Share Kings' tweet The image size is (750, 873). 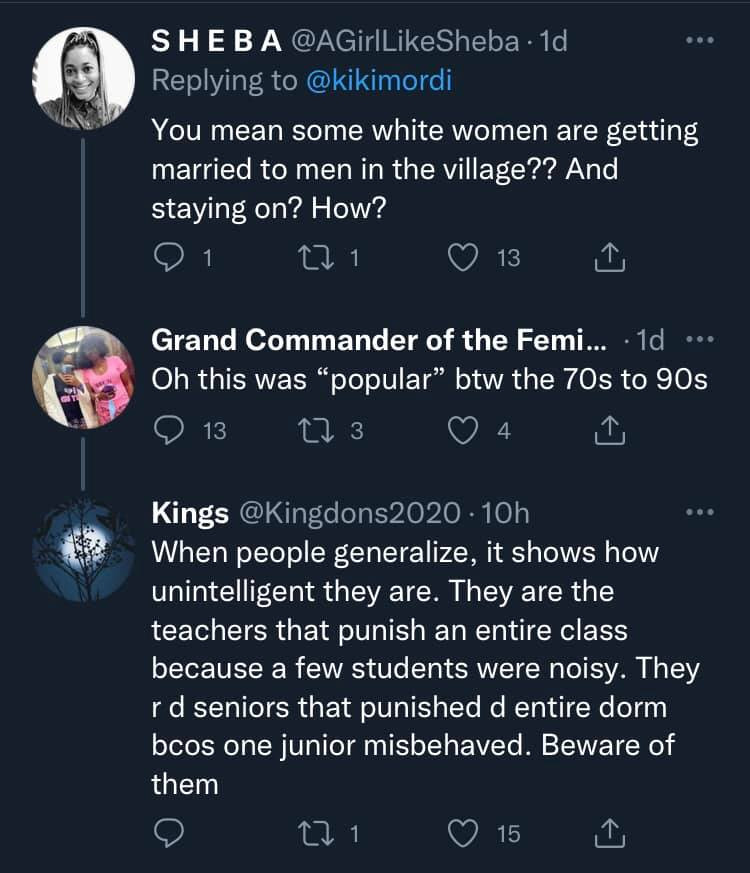609,832
